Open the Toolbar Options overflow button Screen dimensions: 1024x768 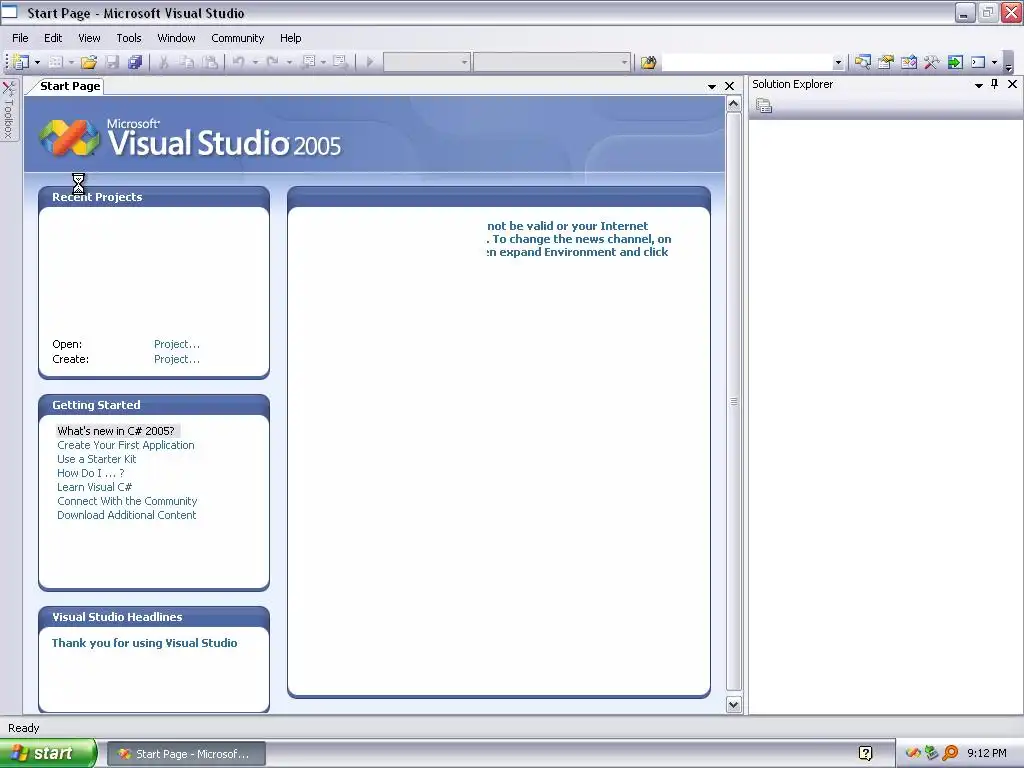(1008, 65)
